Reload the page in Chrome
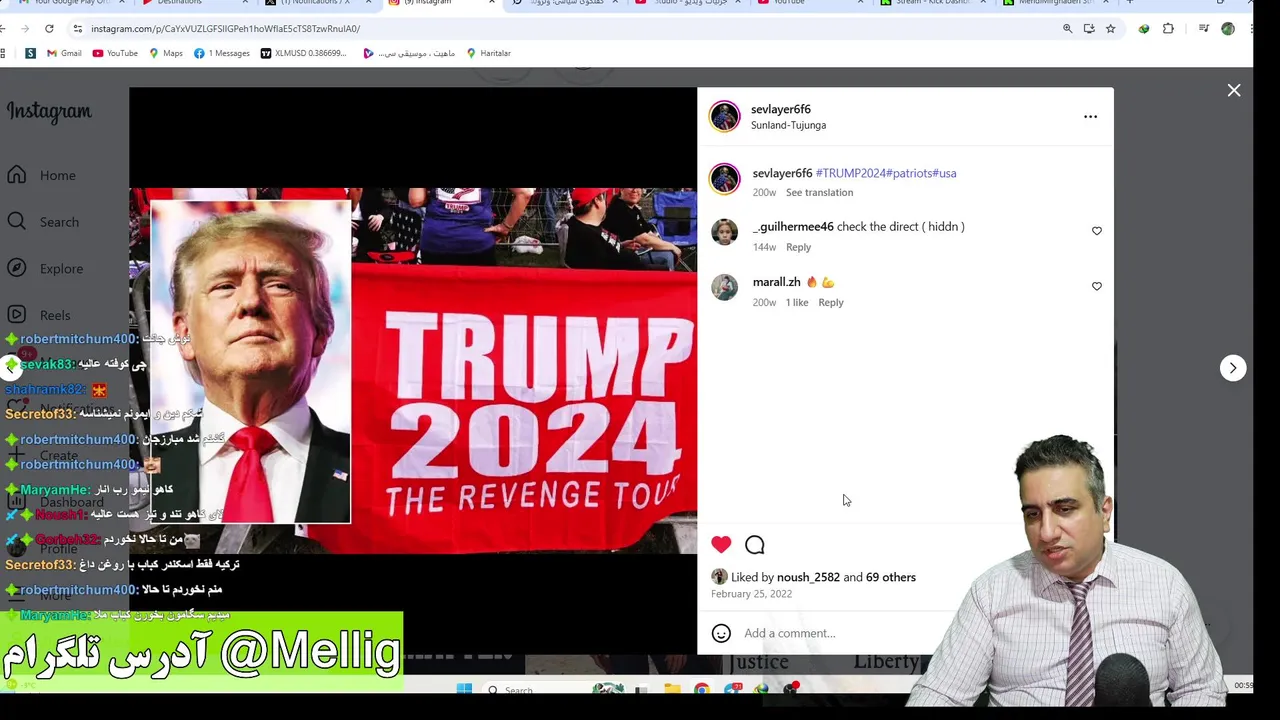The height and width of the screenshot is (720, 1280). [x=49, y=29]
